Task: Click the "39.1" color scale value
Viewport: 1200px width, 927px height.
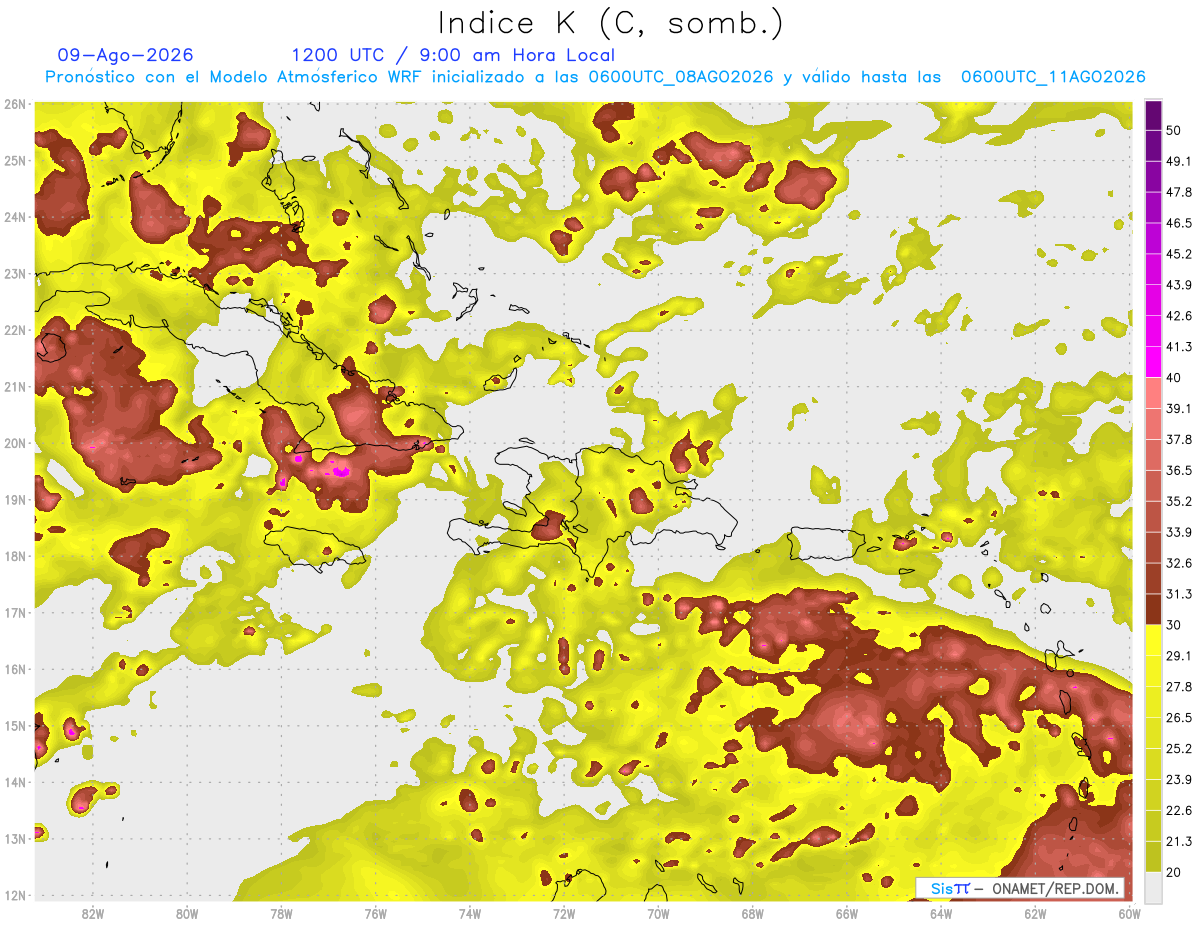Action: [x=1179, y=408]
